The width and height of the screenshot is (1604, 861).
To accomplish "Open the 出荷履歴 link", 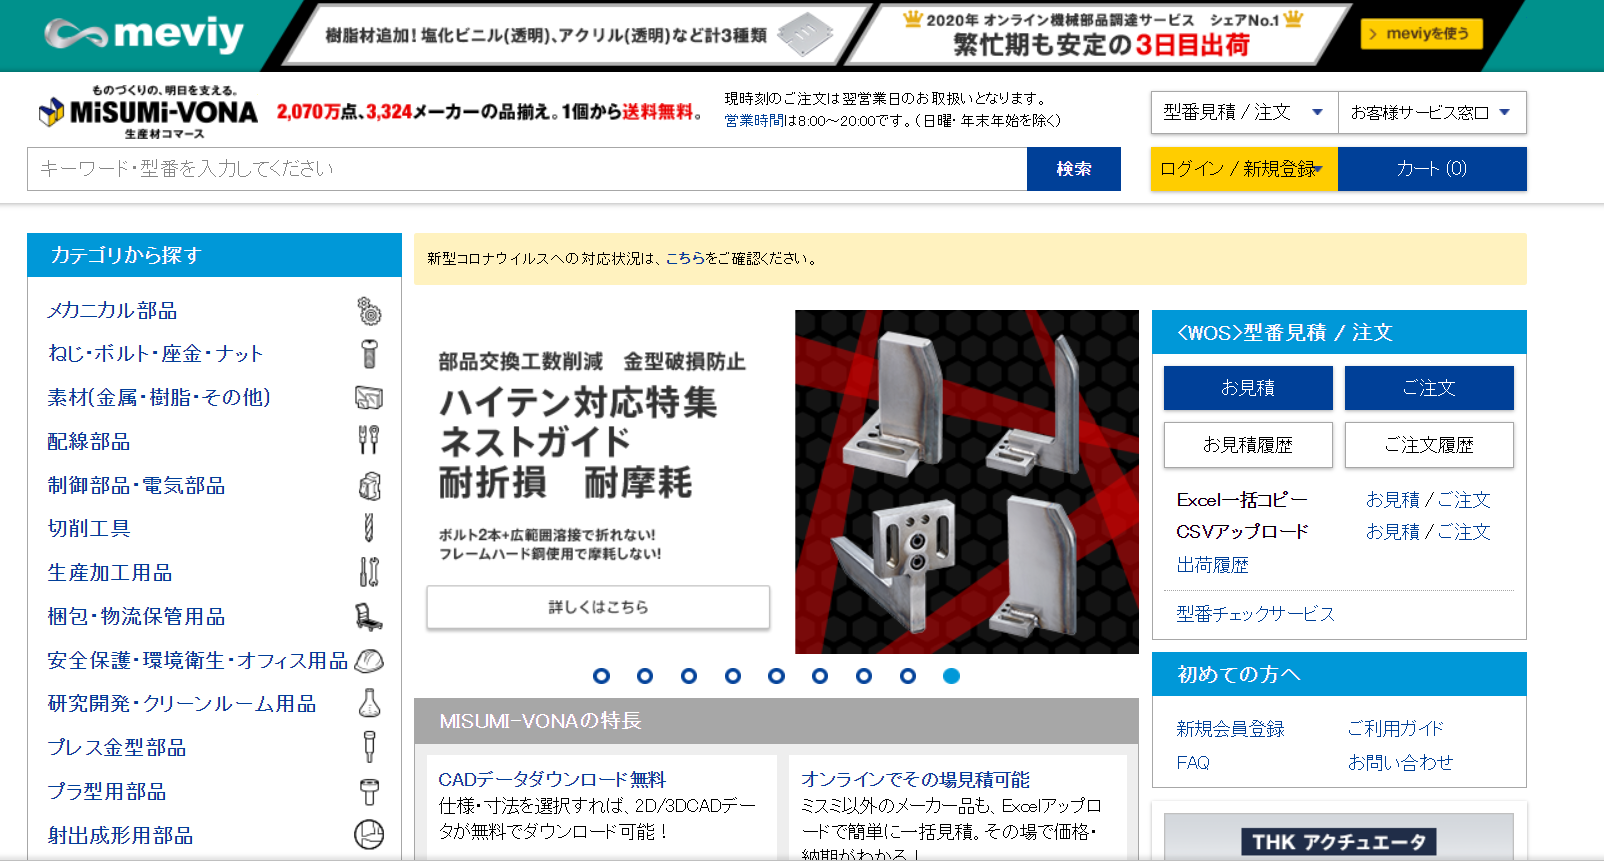I will tap(1213, 565).
